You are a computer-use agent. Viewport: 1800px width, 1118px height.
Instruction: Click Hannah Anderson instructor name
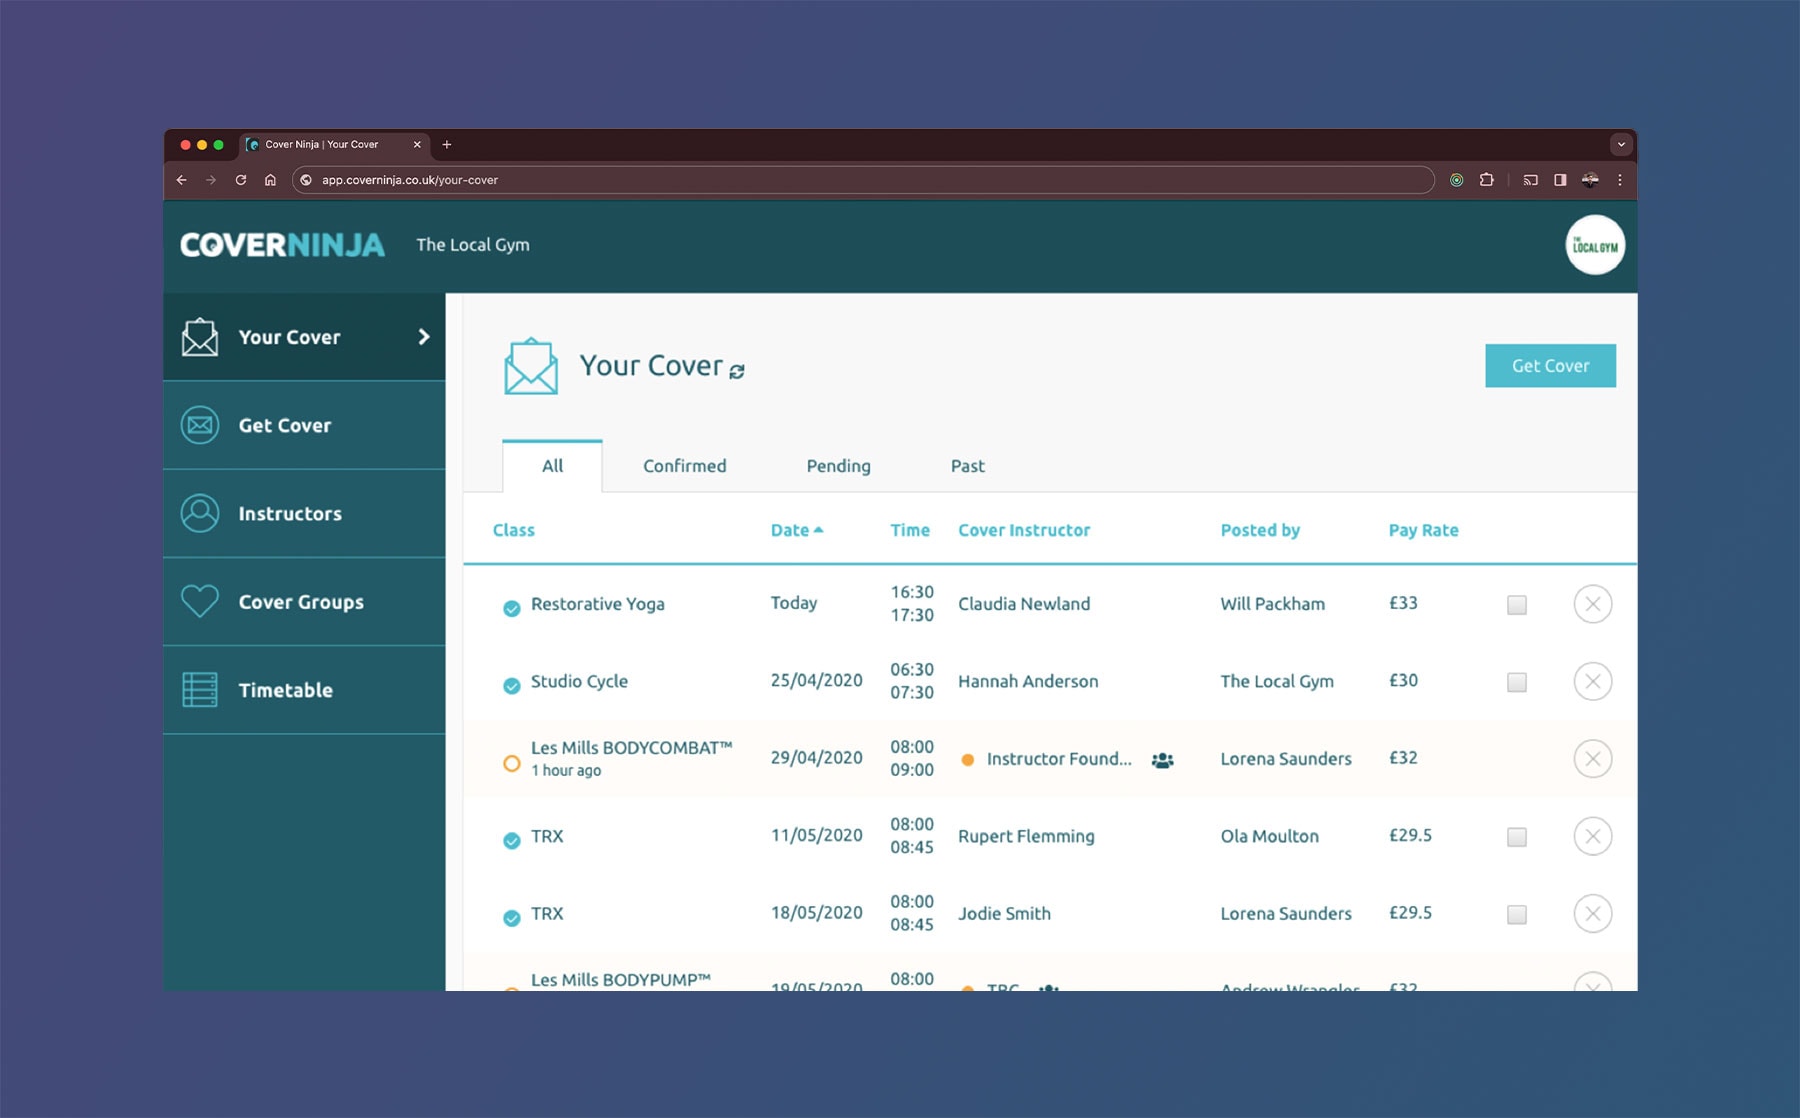pos(1028,681)
